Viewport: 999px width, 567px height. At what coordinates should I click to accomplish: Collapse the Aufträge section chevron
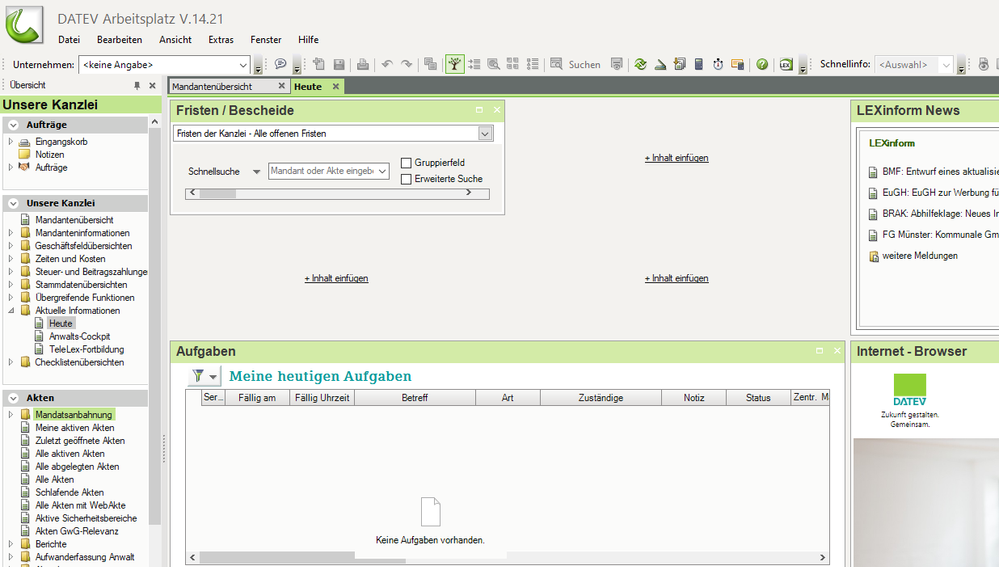click(13, 125)
